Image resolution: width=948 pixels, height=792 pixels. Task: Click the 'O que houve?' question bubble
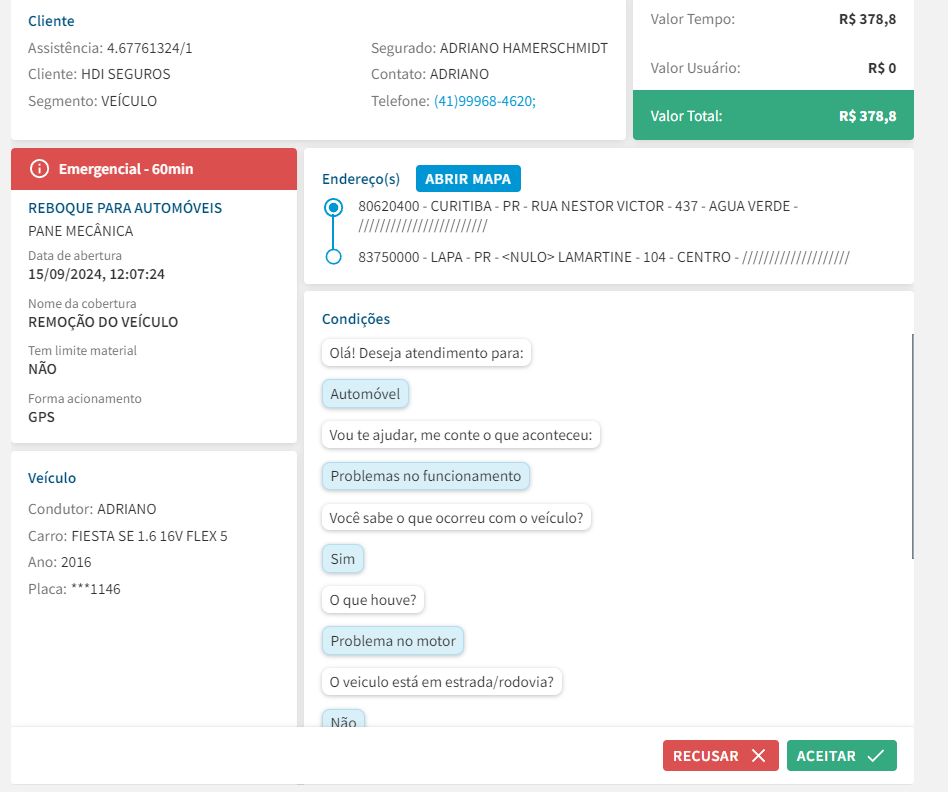[x=374, y=600]
